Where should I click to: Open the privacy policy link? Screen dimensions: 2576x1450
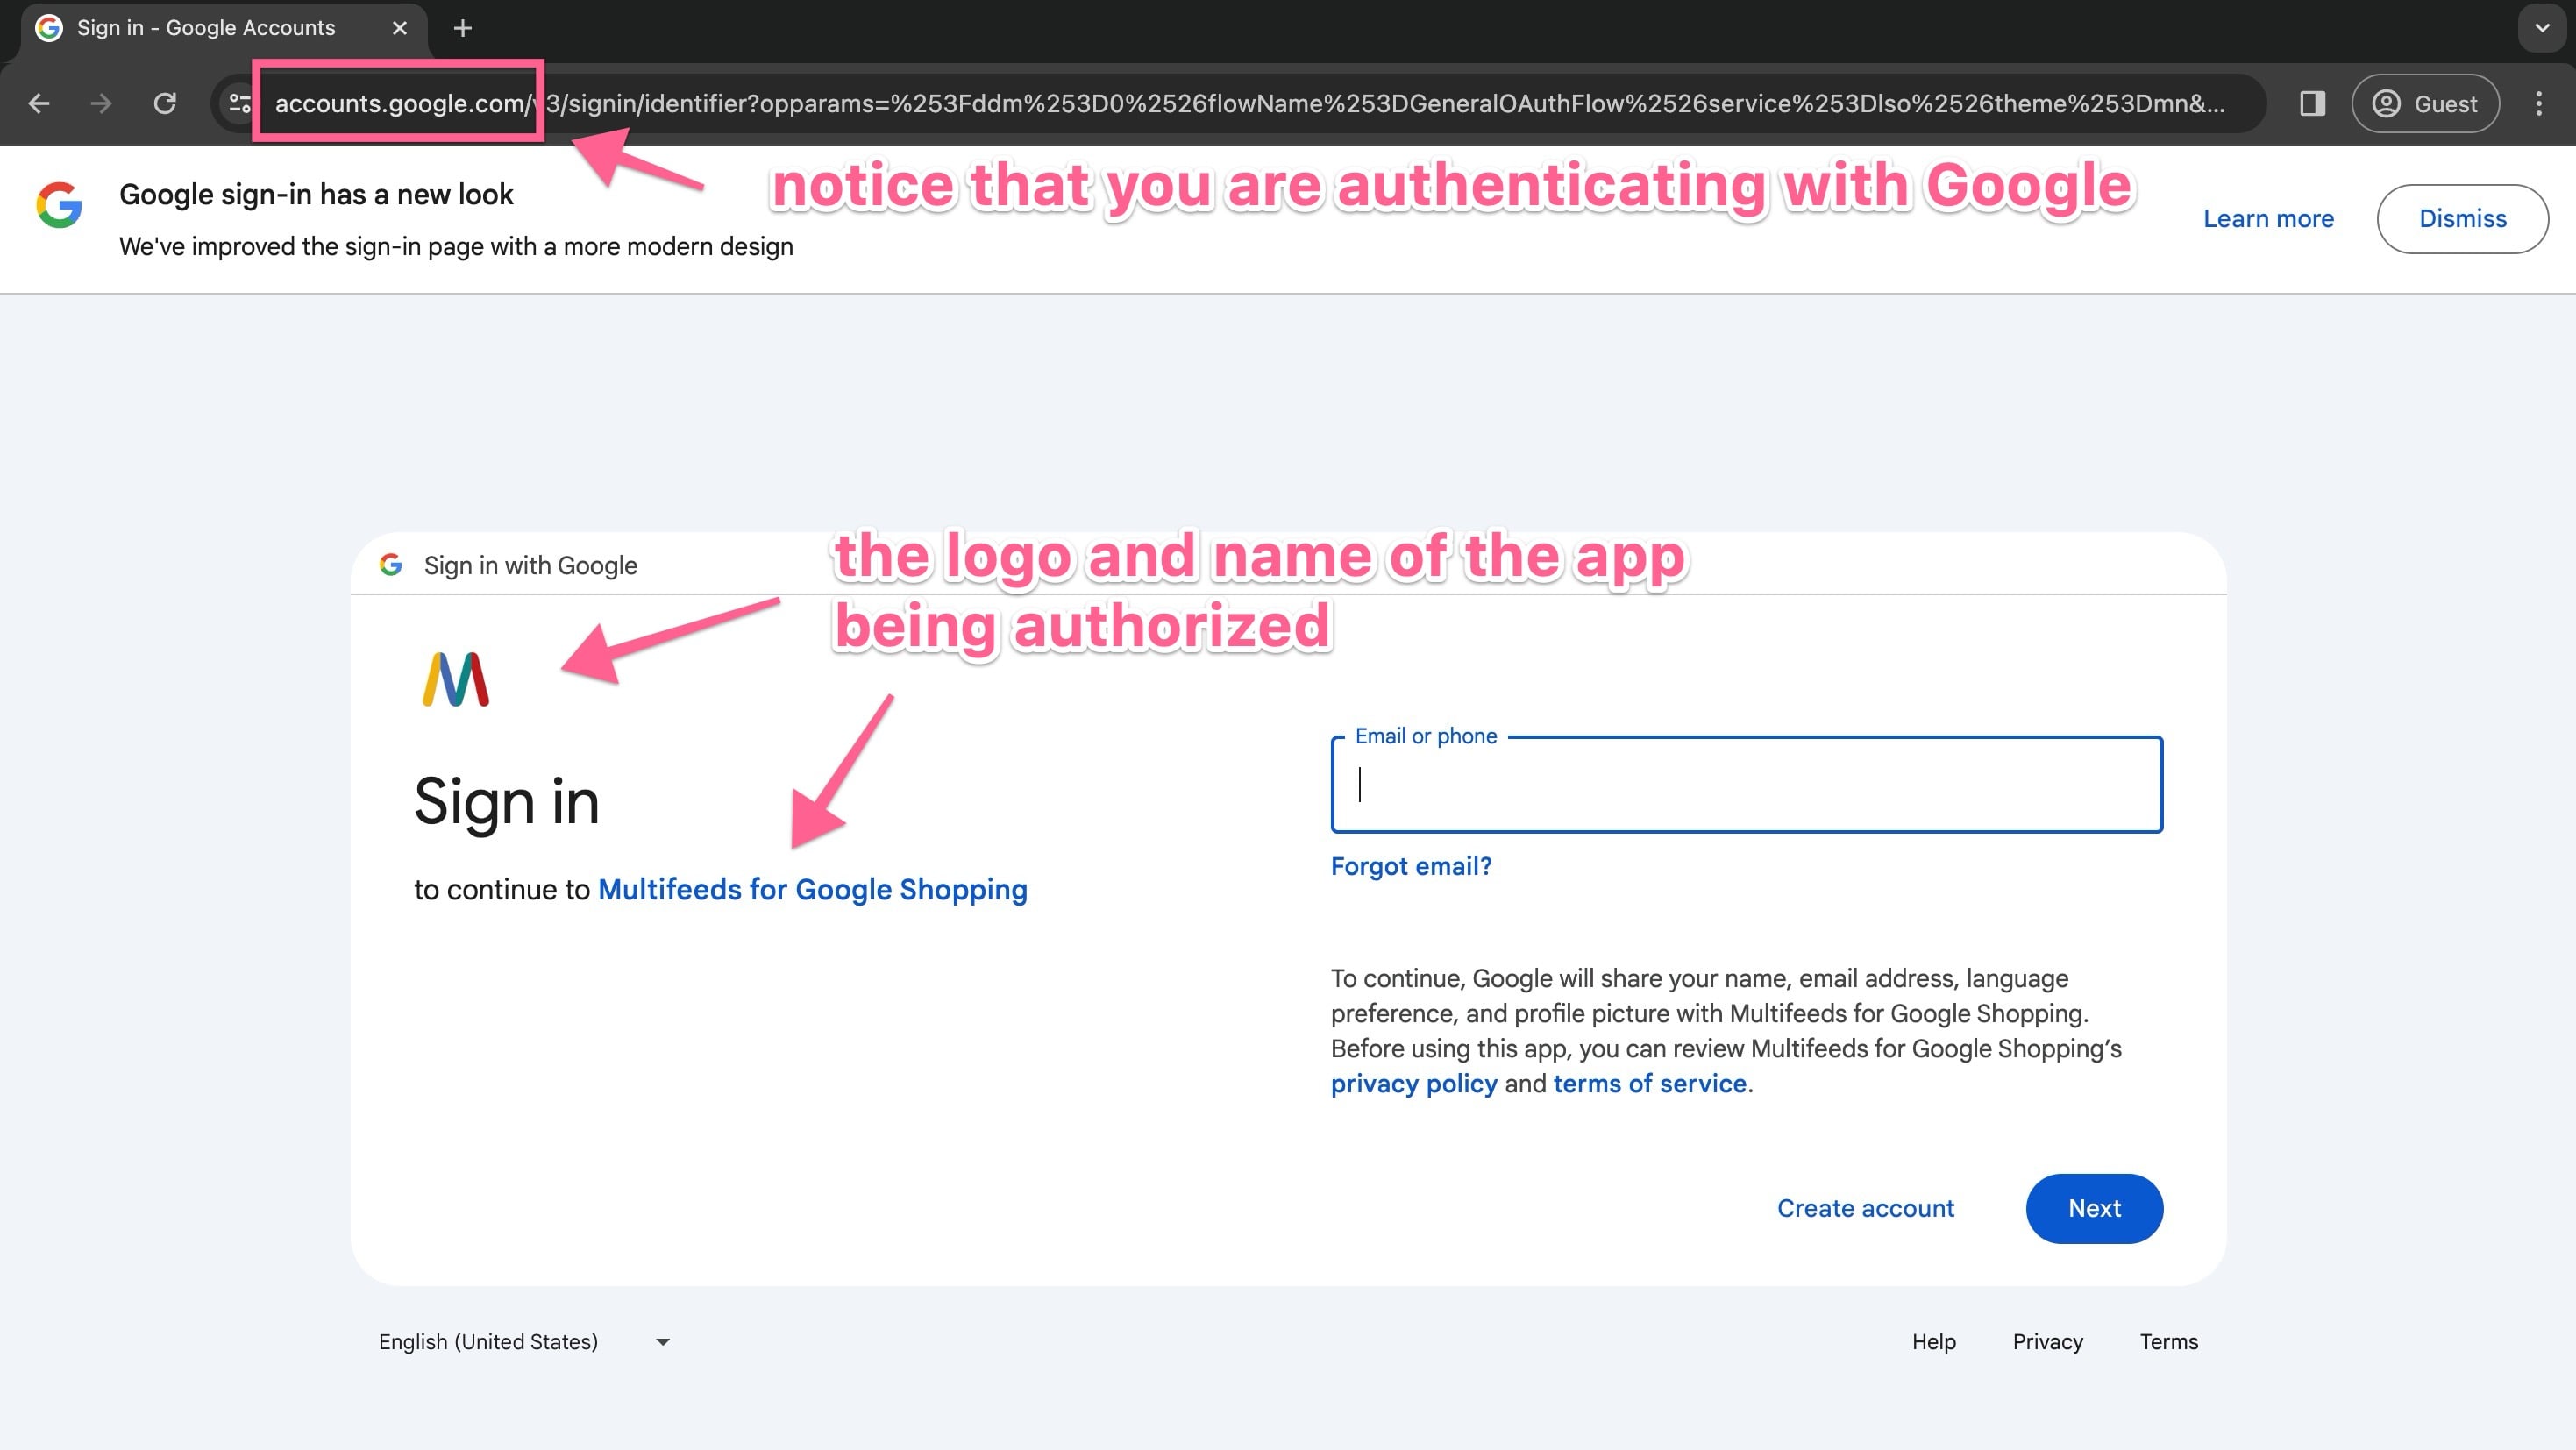[1414, 1083]
